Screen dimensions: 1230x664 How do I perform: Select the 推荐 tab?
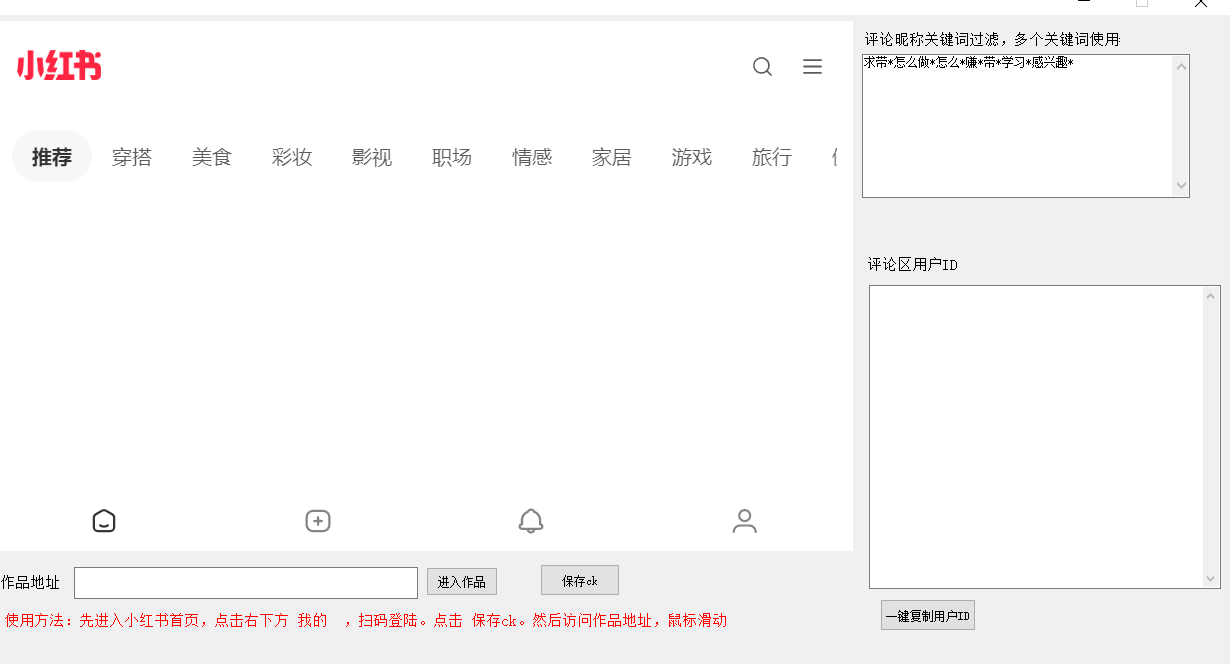tap(52, 157)
